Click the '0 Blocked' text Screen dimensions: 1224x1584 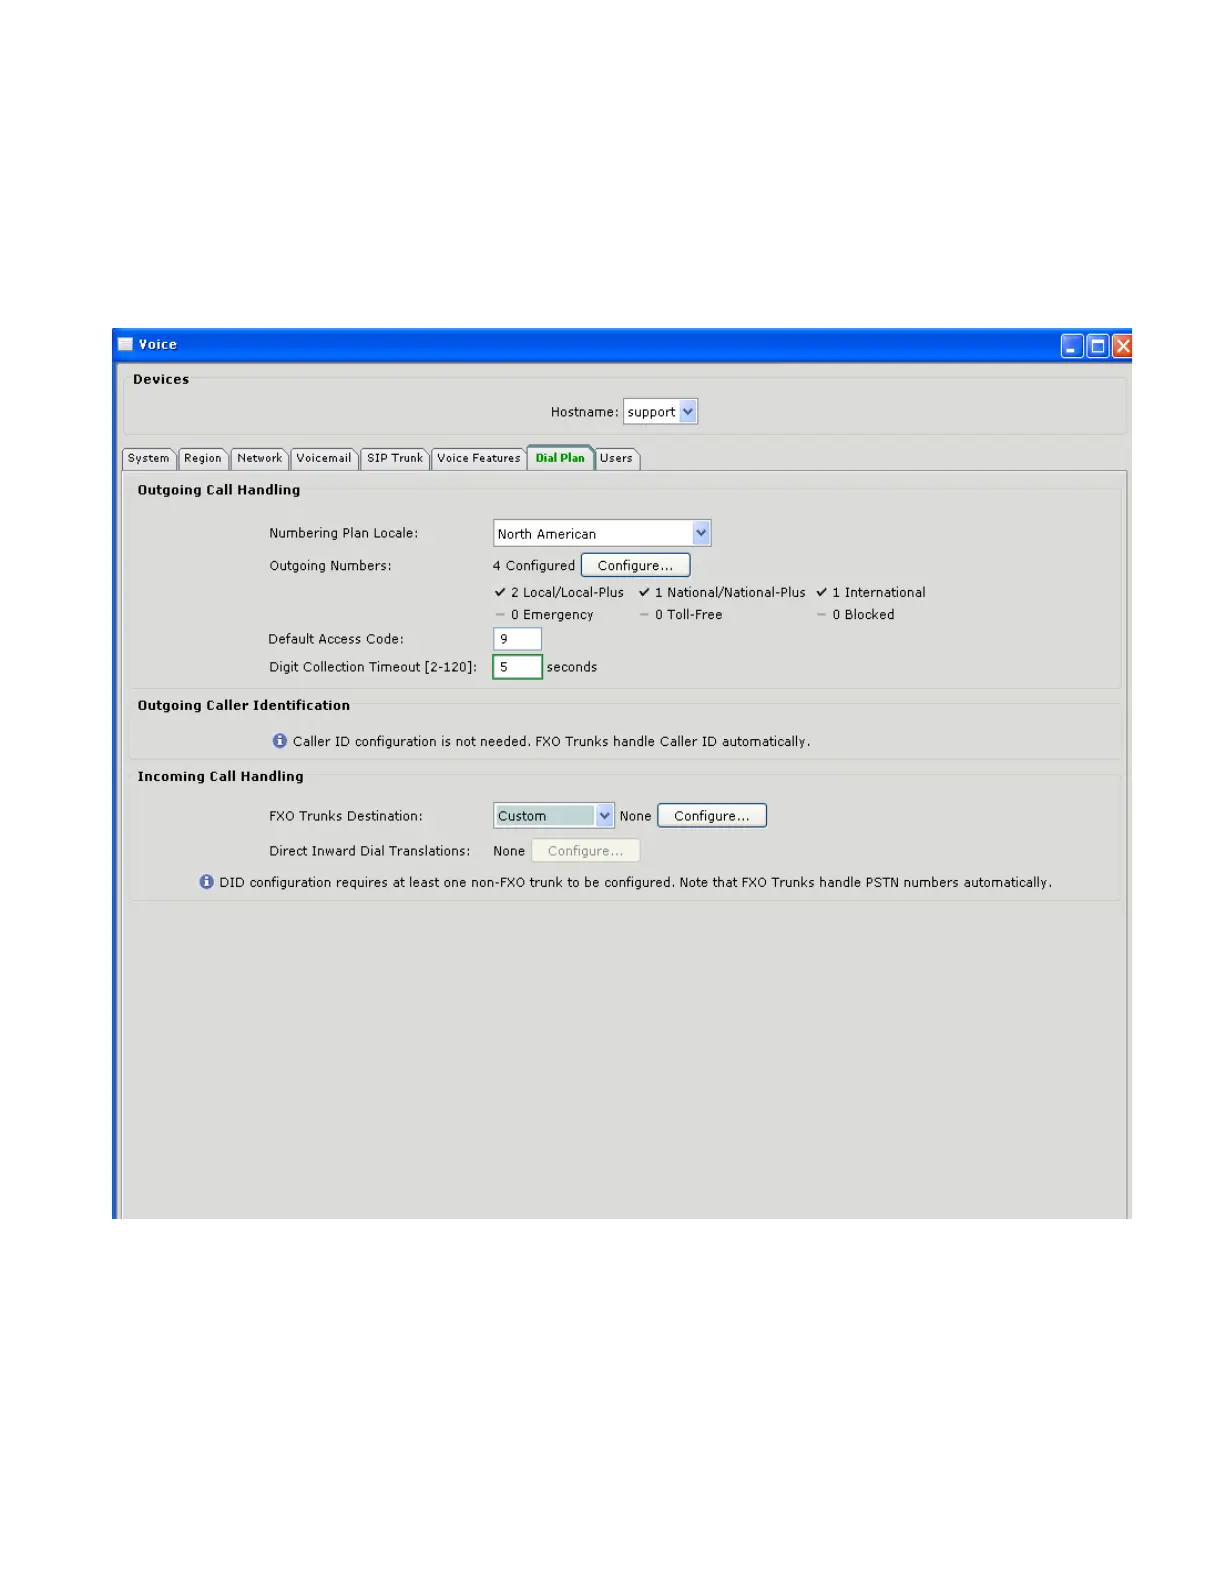863,615
